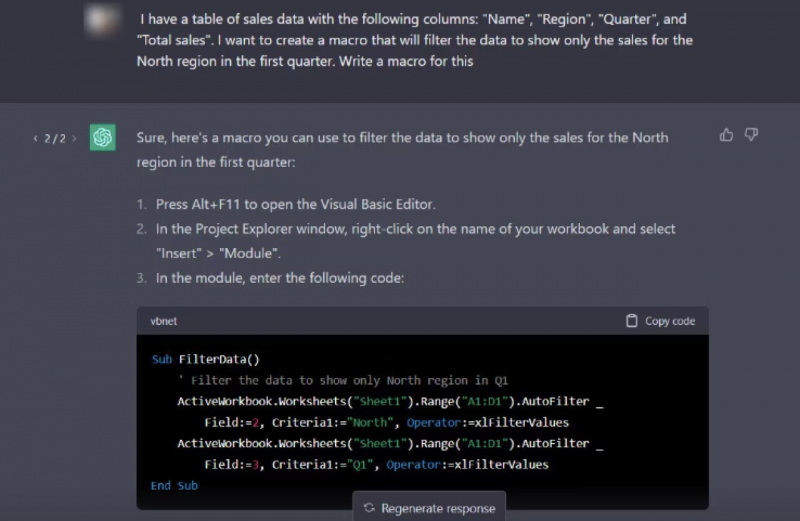Click the Regenerate response button
Screen dimensions: 800x521
[x=429, y=508]
